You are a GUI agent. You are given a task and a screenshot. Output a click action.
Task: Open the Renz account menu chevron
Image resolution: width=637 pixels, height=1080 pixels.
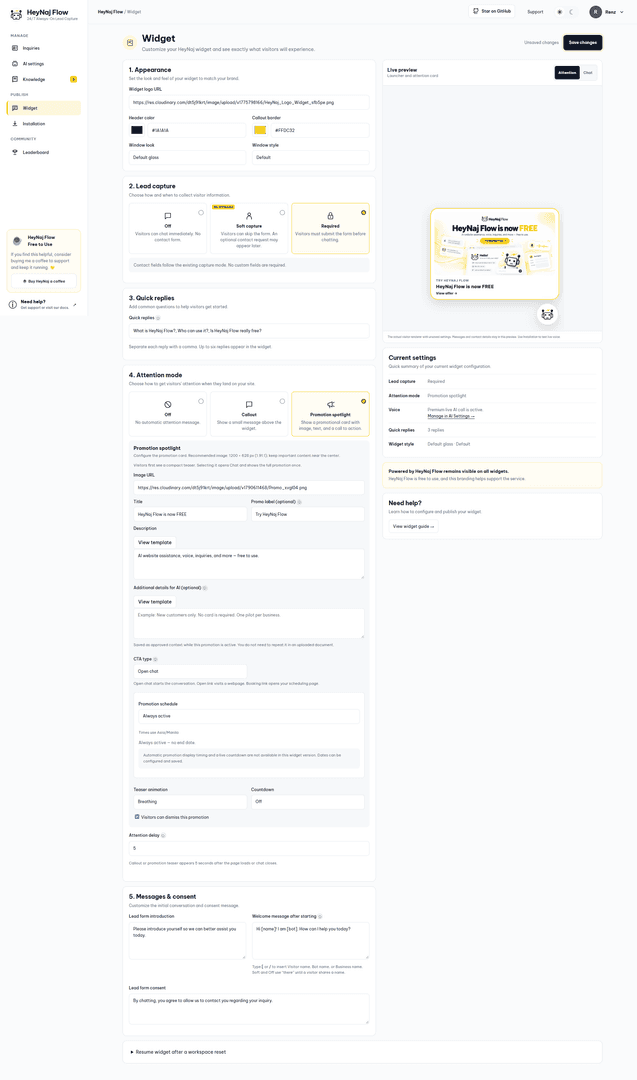pos(622,12)
